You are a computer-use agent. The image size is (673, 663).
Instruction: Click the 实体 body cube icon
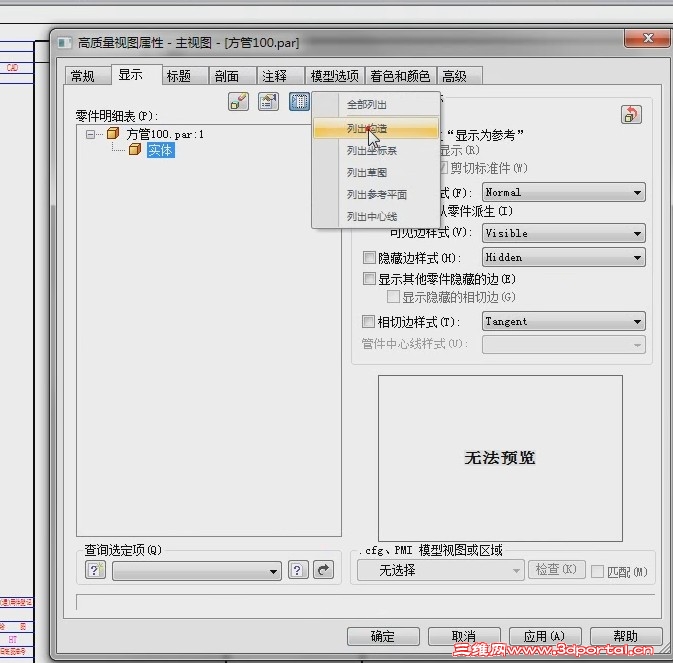[135, 149]
